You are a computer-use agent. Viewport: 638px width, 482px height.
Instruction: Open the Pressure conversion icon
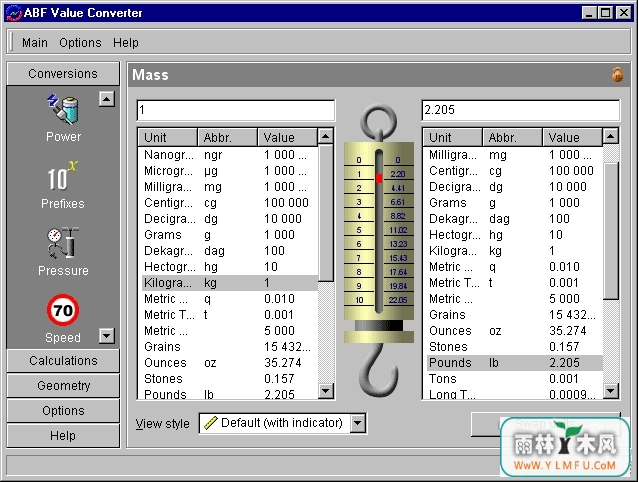coord(63,252)
